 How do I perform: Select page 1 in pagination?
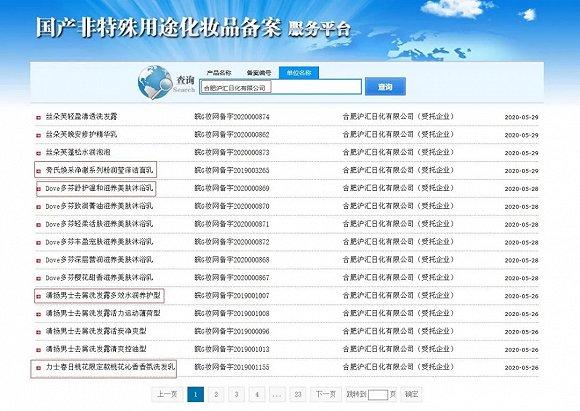pyautogui.click(x=196, y=394)
